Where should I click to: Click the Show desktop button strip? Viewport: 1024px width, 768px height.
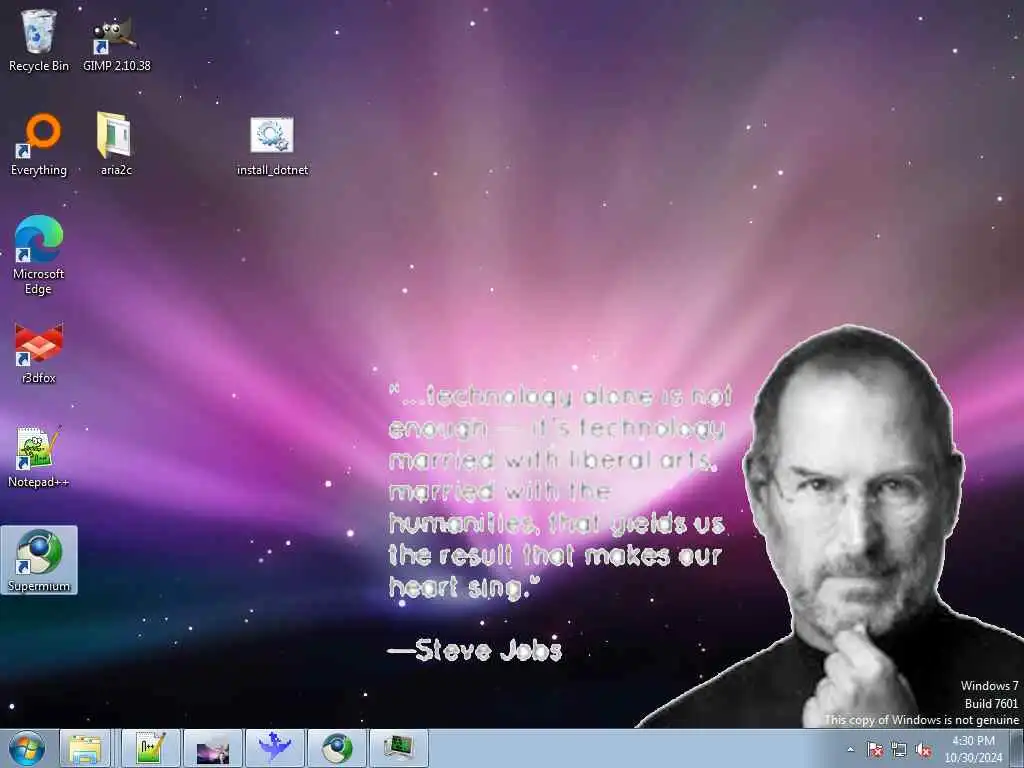coord(1017,748)
